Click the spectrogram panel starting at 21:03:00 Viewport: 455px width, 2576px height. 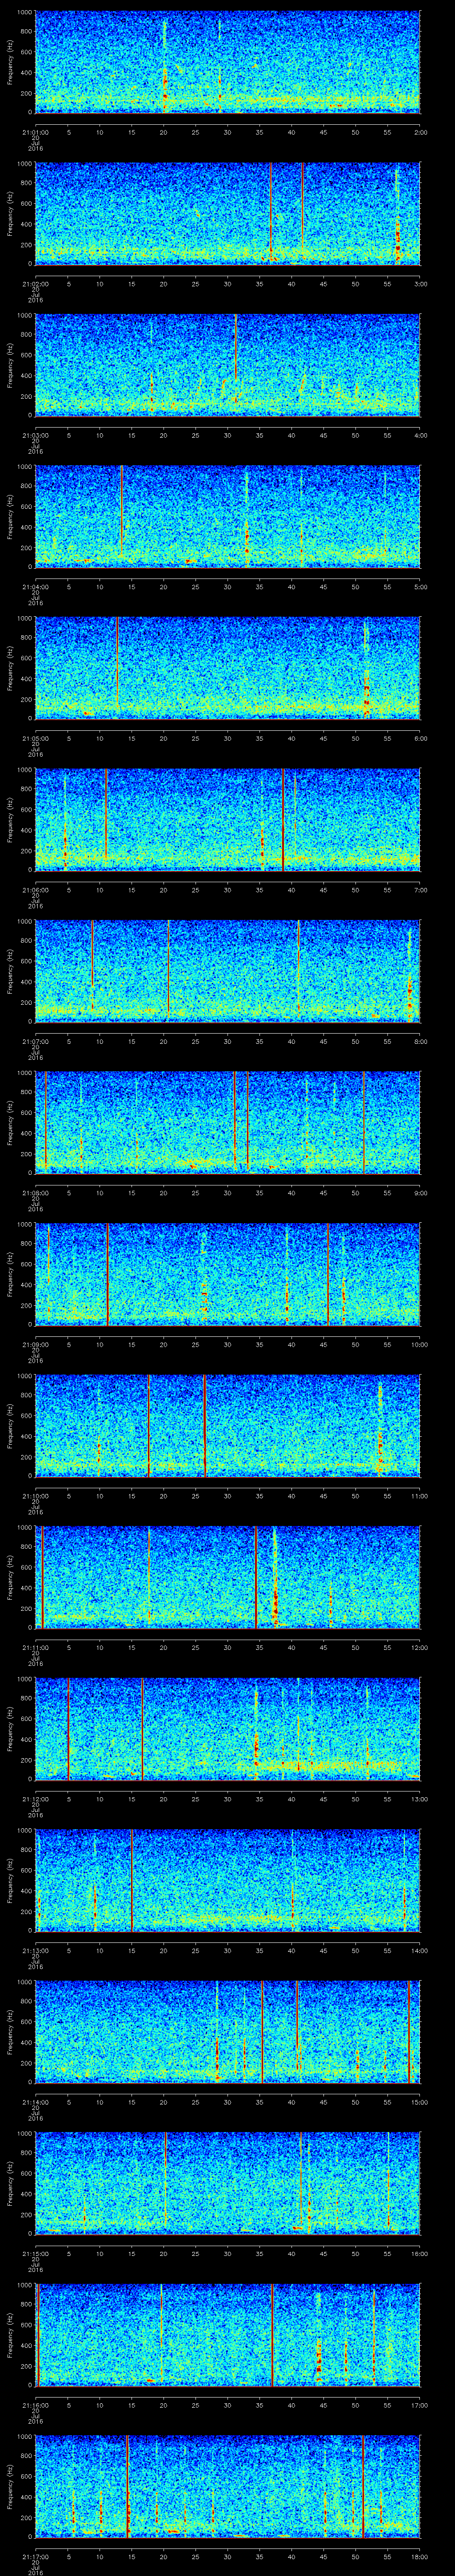(x=228, y=365)
